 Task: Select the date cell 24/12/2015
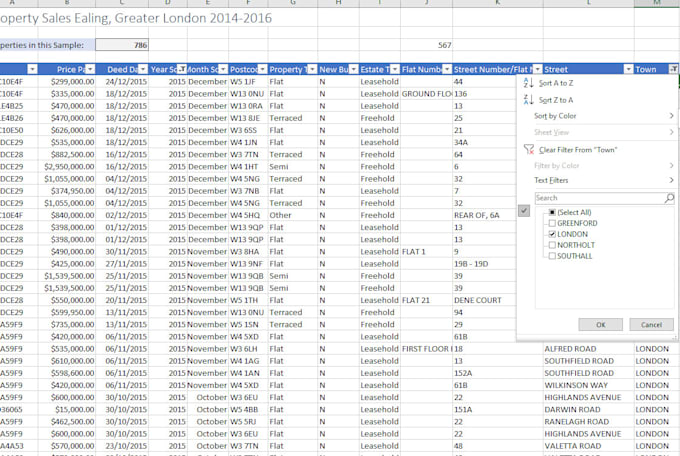[122, 82]
